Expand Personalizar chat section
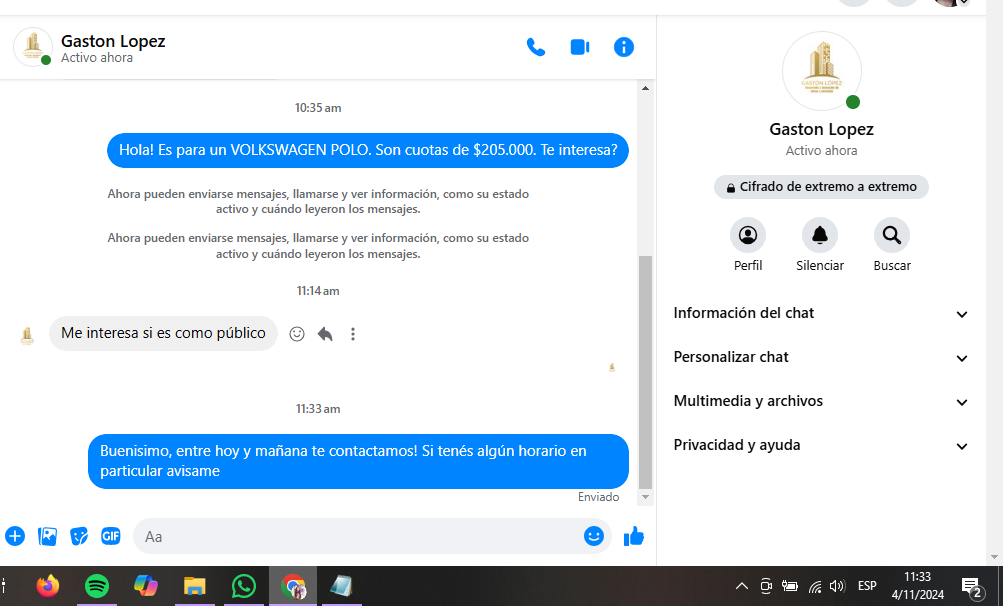 point(821,357)
